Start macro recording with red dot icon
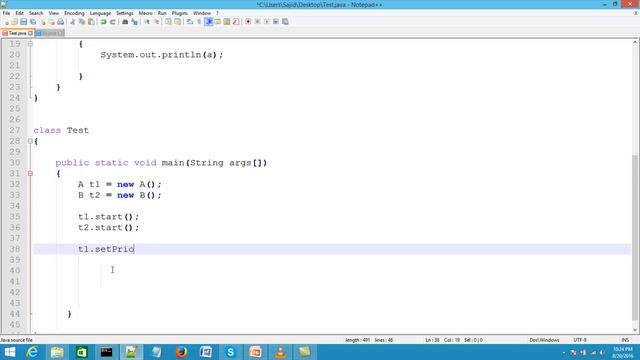The height and width of the screenshot is (360, 640). point(248,22)
